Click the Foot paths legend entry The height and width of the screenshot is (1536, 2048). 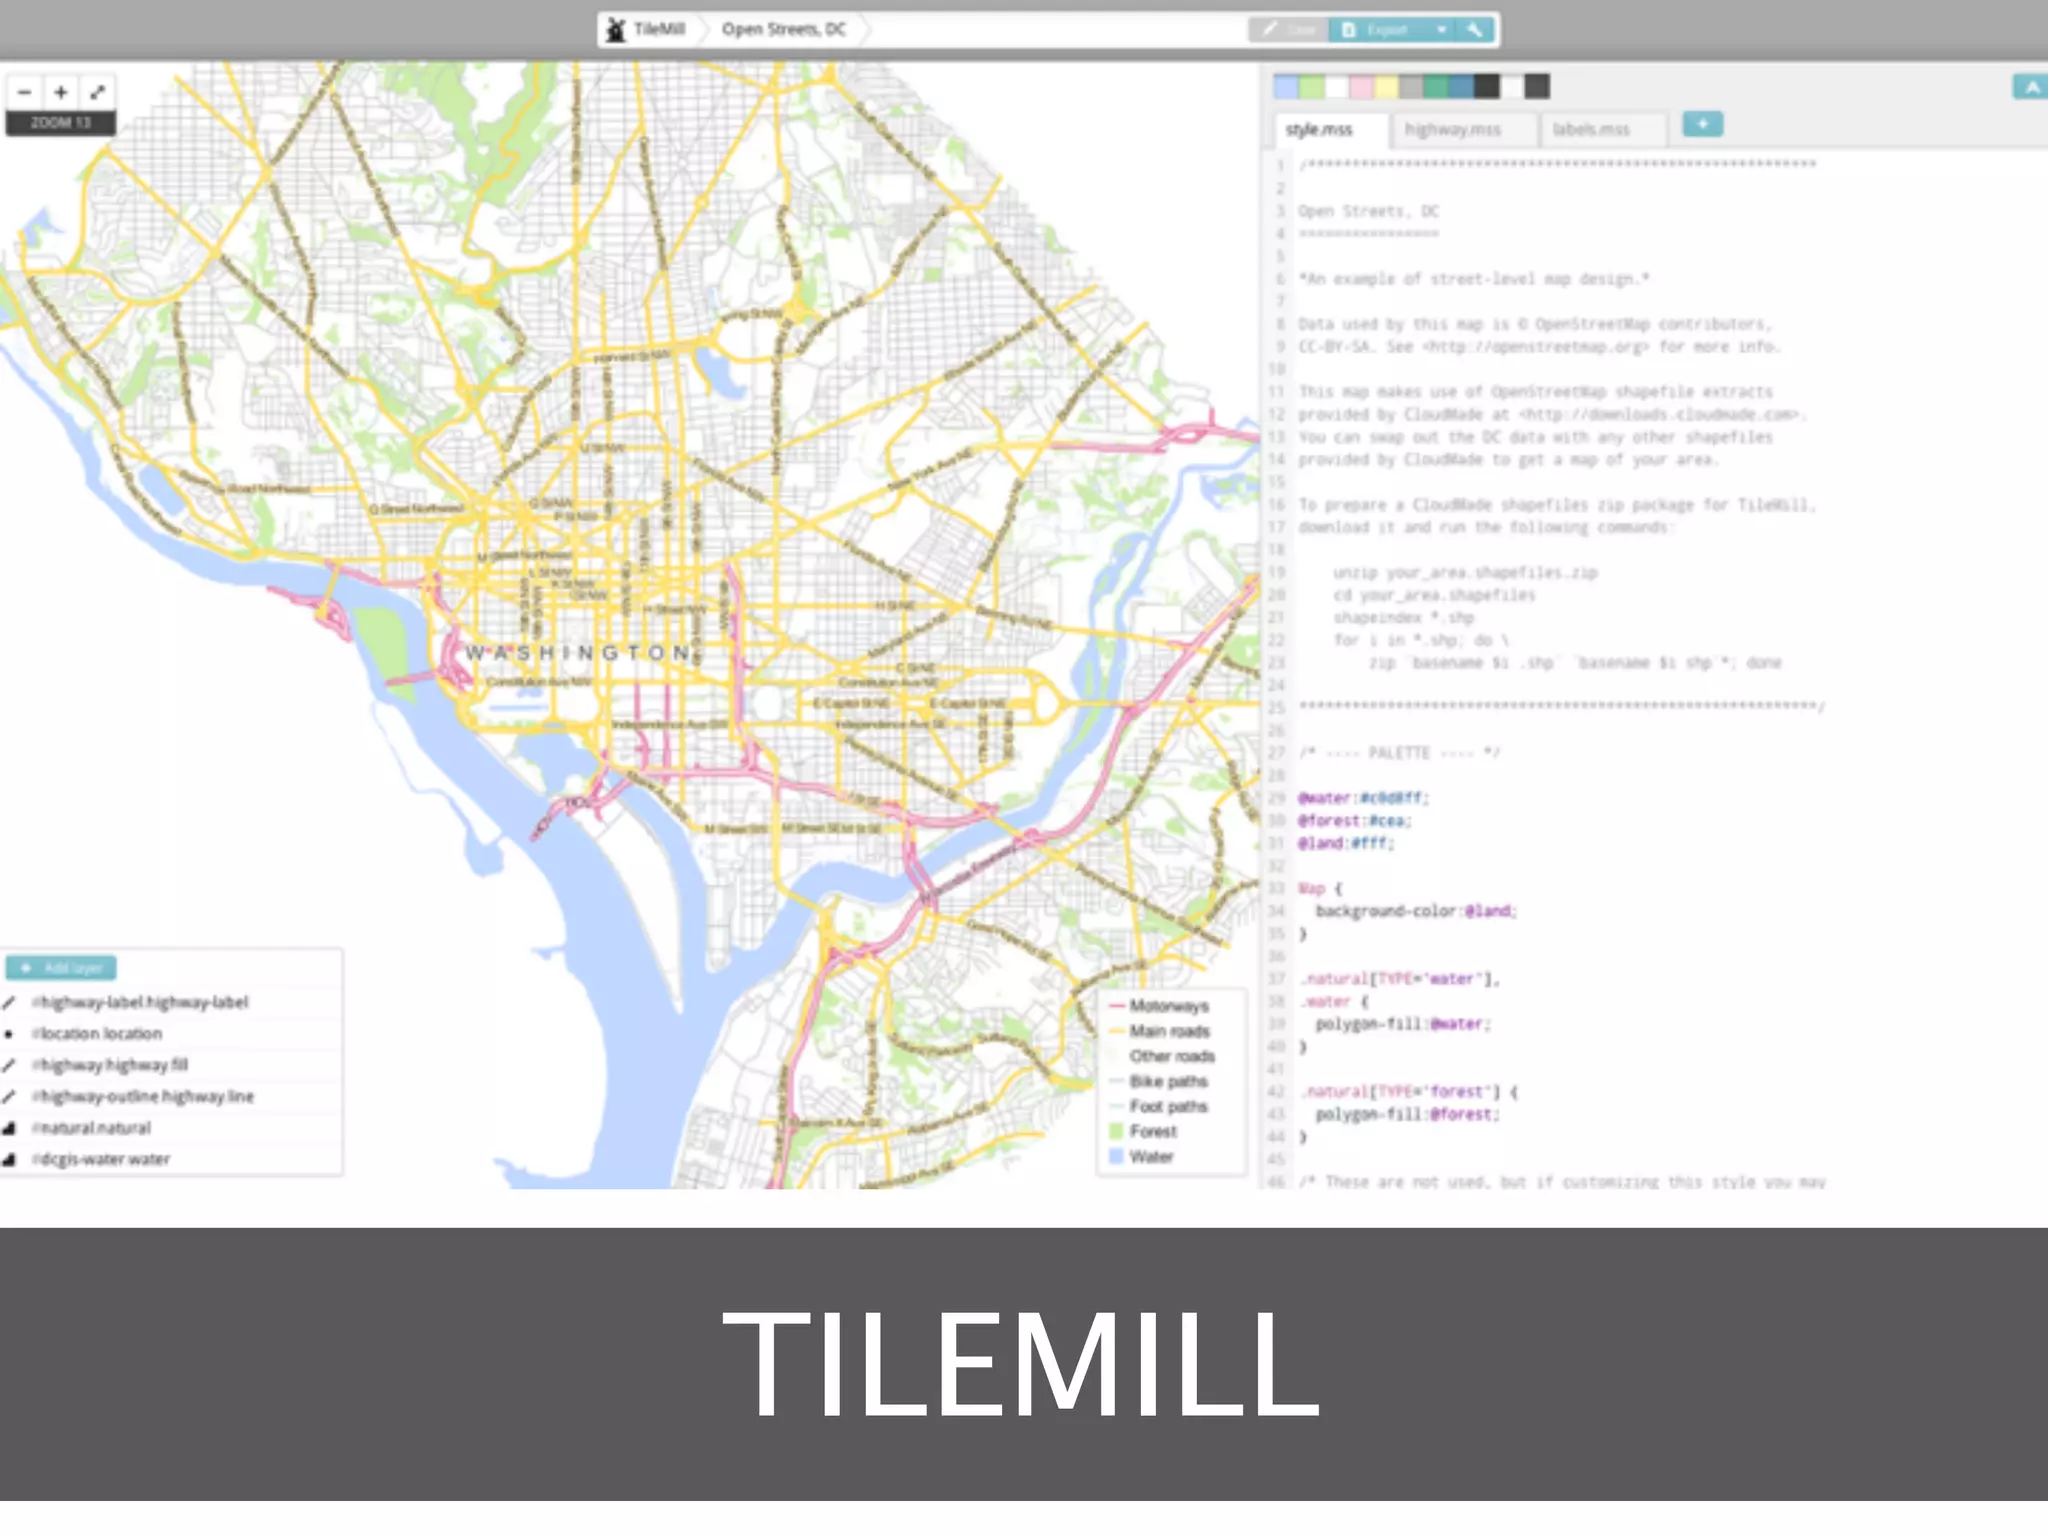click(x=1159, y=1106)
